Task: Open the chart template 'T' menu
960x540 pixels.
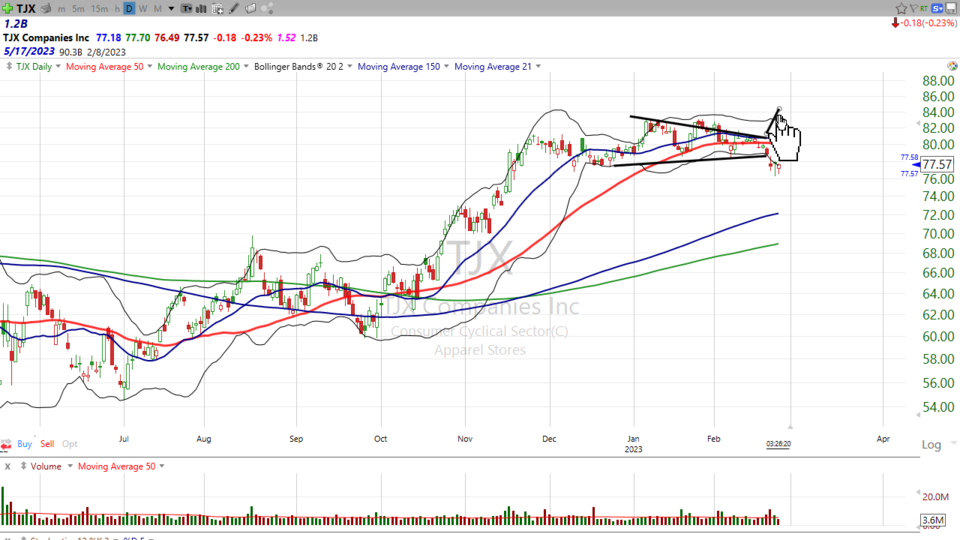Action: [186, 9]
